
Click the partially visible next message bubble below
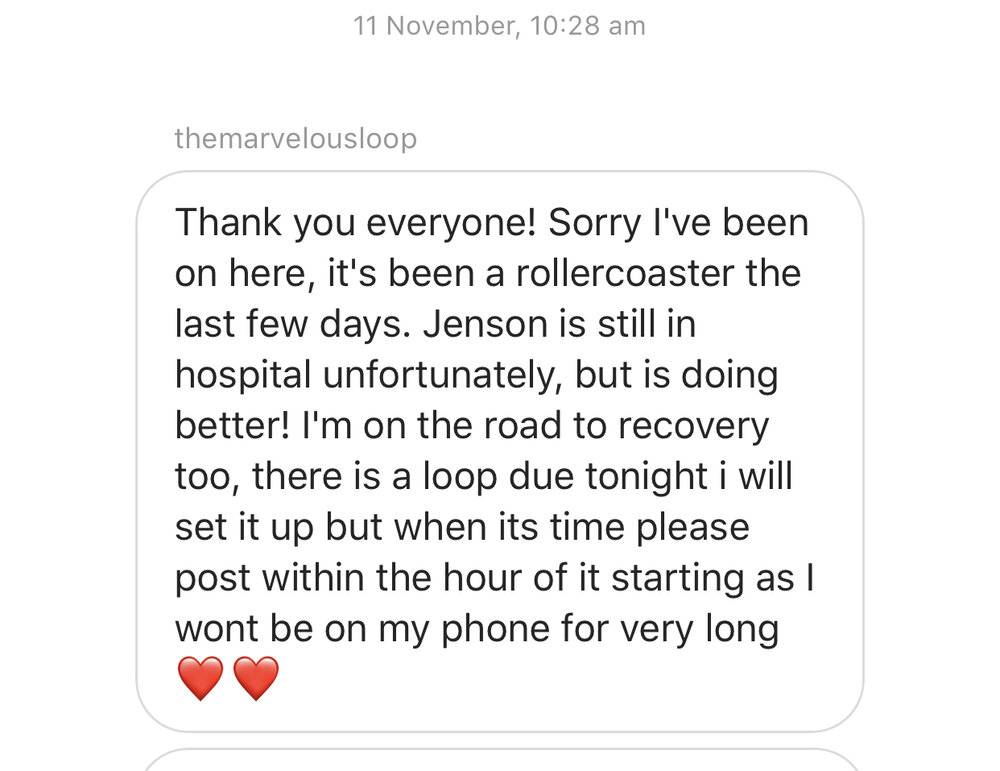(500, 760)
